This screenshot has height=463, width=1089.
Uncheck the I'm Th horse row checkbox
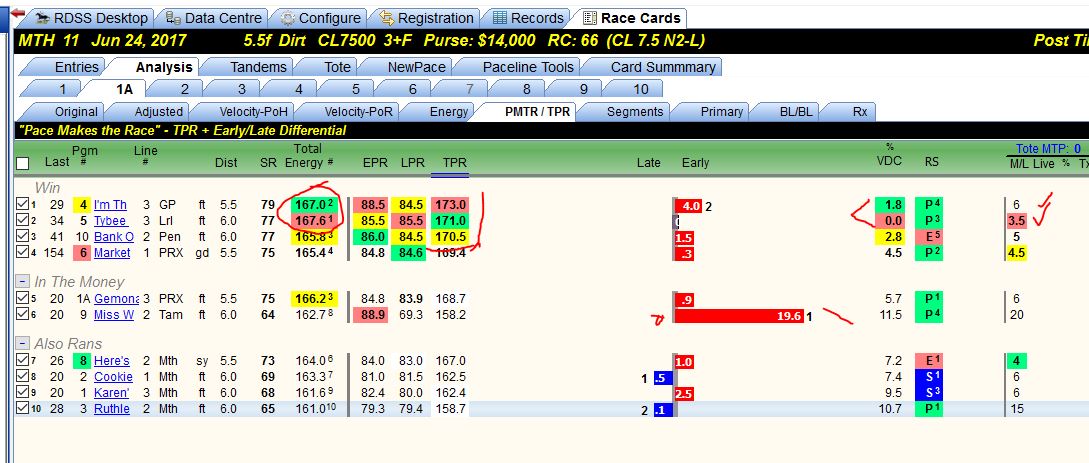(22, 205)
